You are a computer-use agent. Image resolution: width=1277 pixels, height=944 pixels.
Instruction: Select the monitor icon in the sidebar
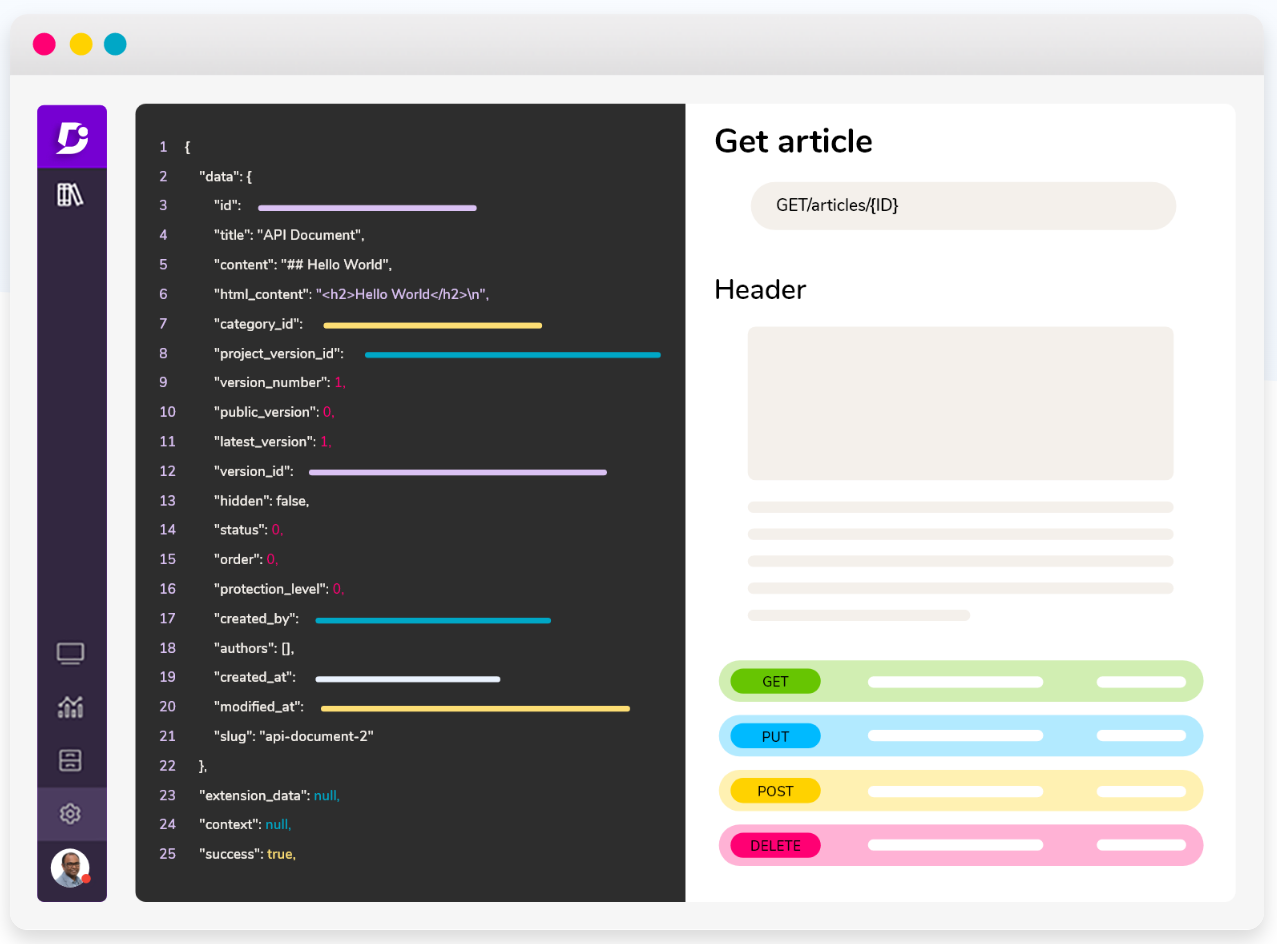point(69,653)
